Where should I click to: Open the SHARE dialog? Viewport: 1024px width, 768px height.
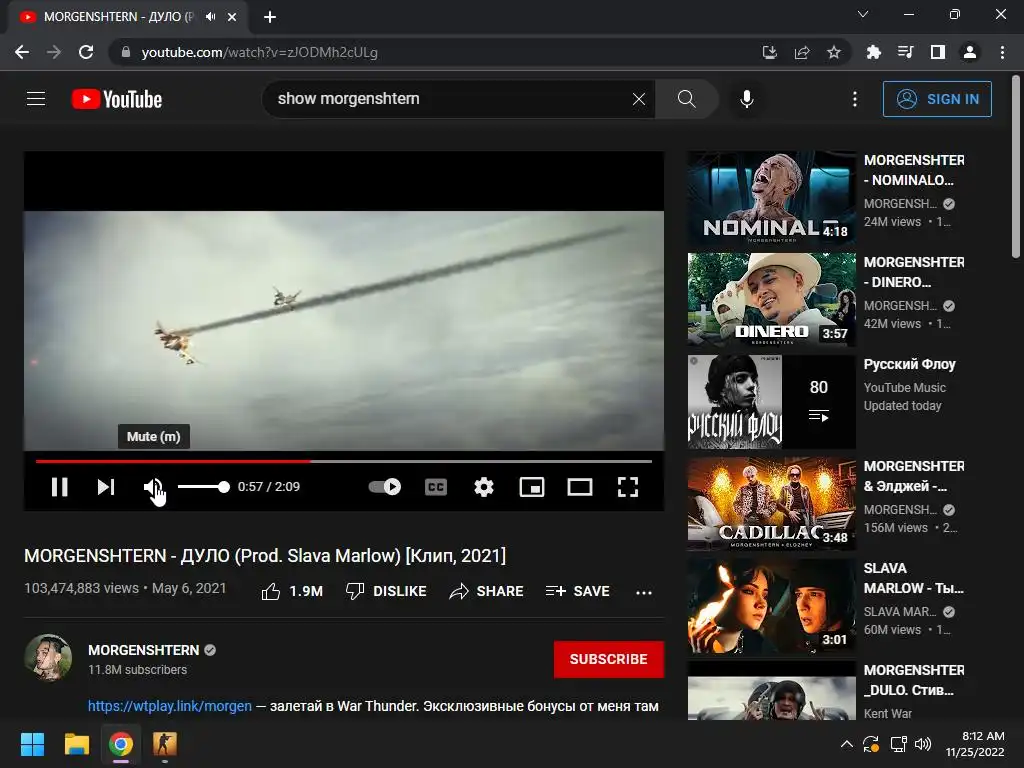coord(487,591)
